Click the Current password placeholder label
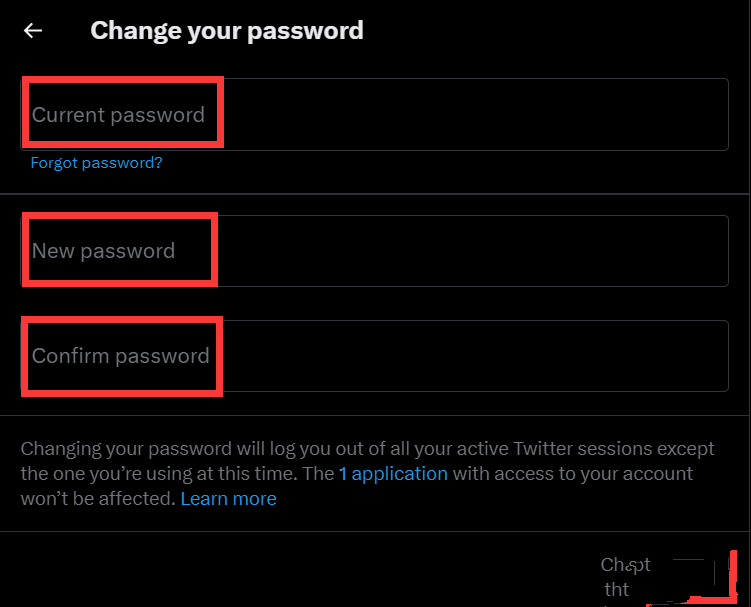This screenshot has height=607, width=751. (x=118, y=115)
